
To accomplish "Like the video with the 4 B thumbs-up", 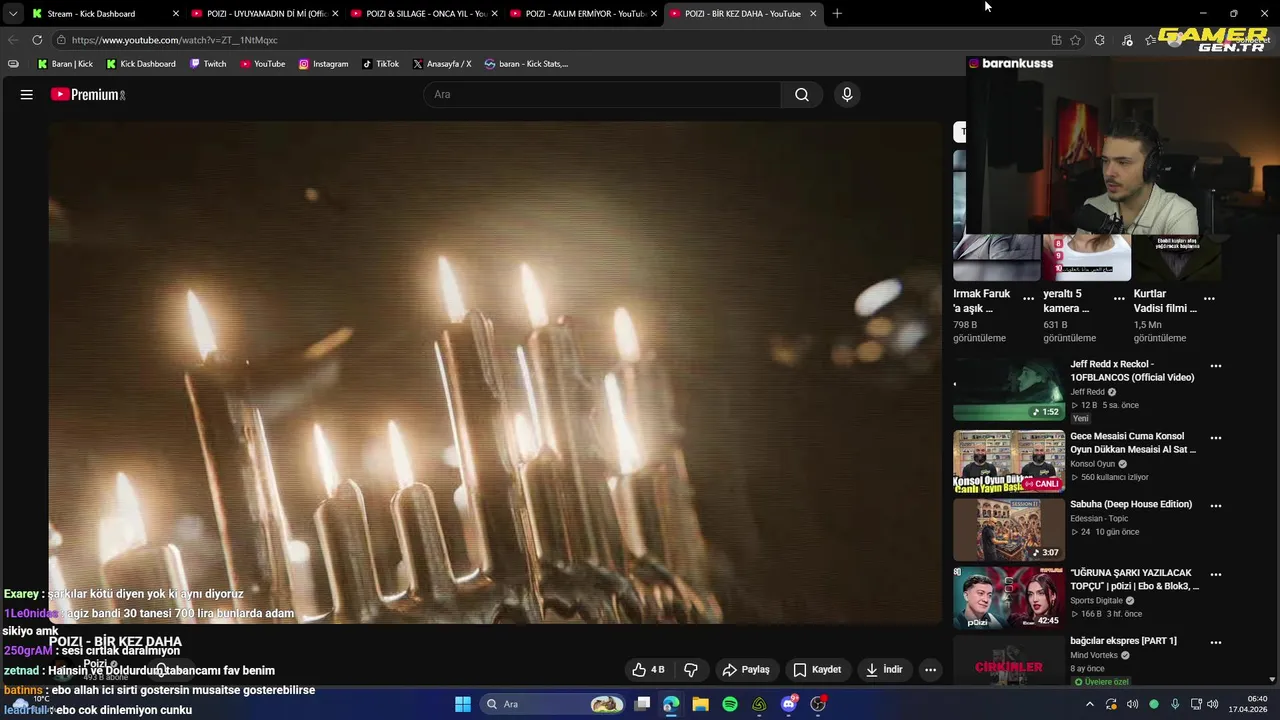I will tap(648, 669).
